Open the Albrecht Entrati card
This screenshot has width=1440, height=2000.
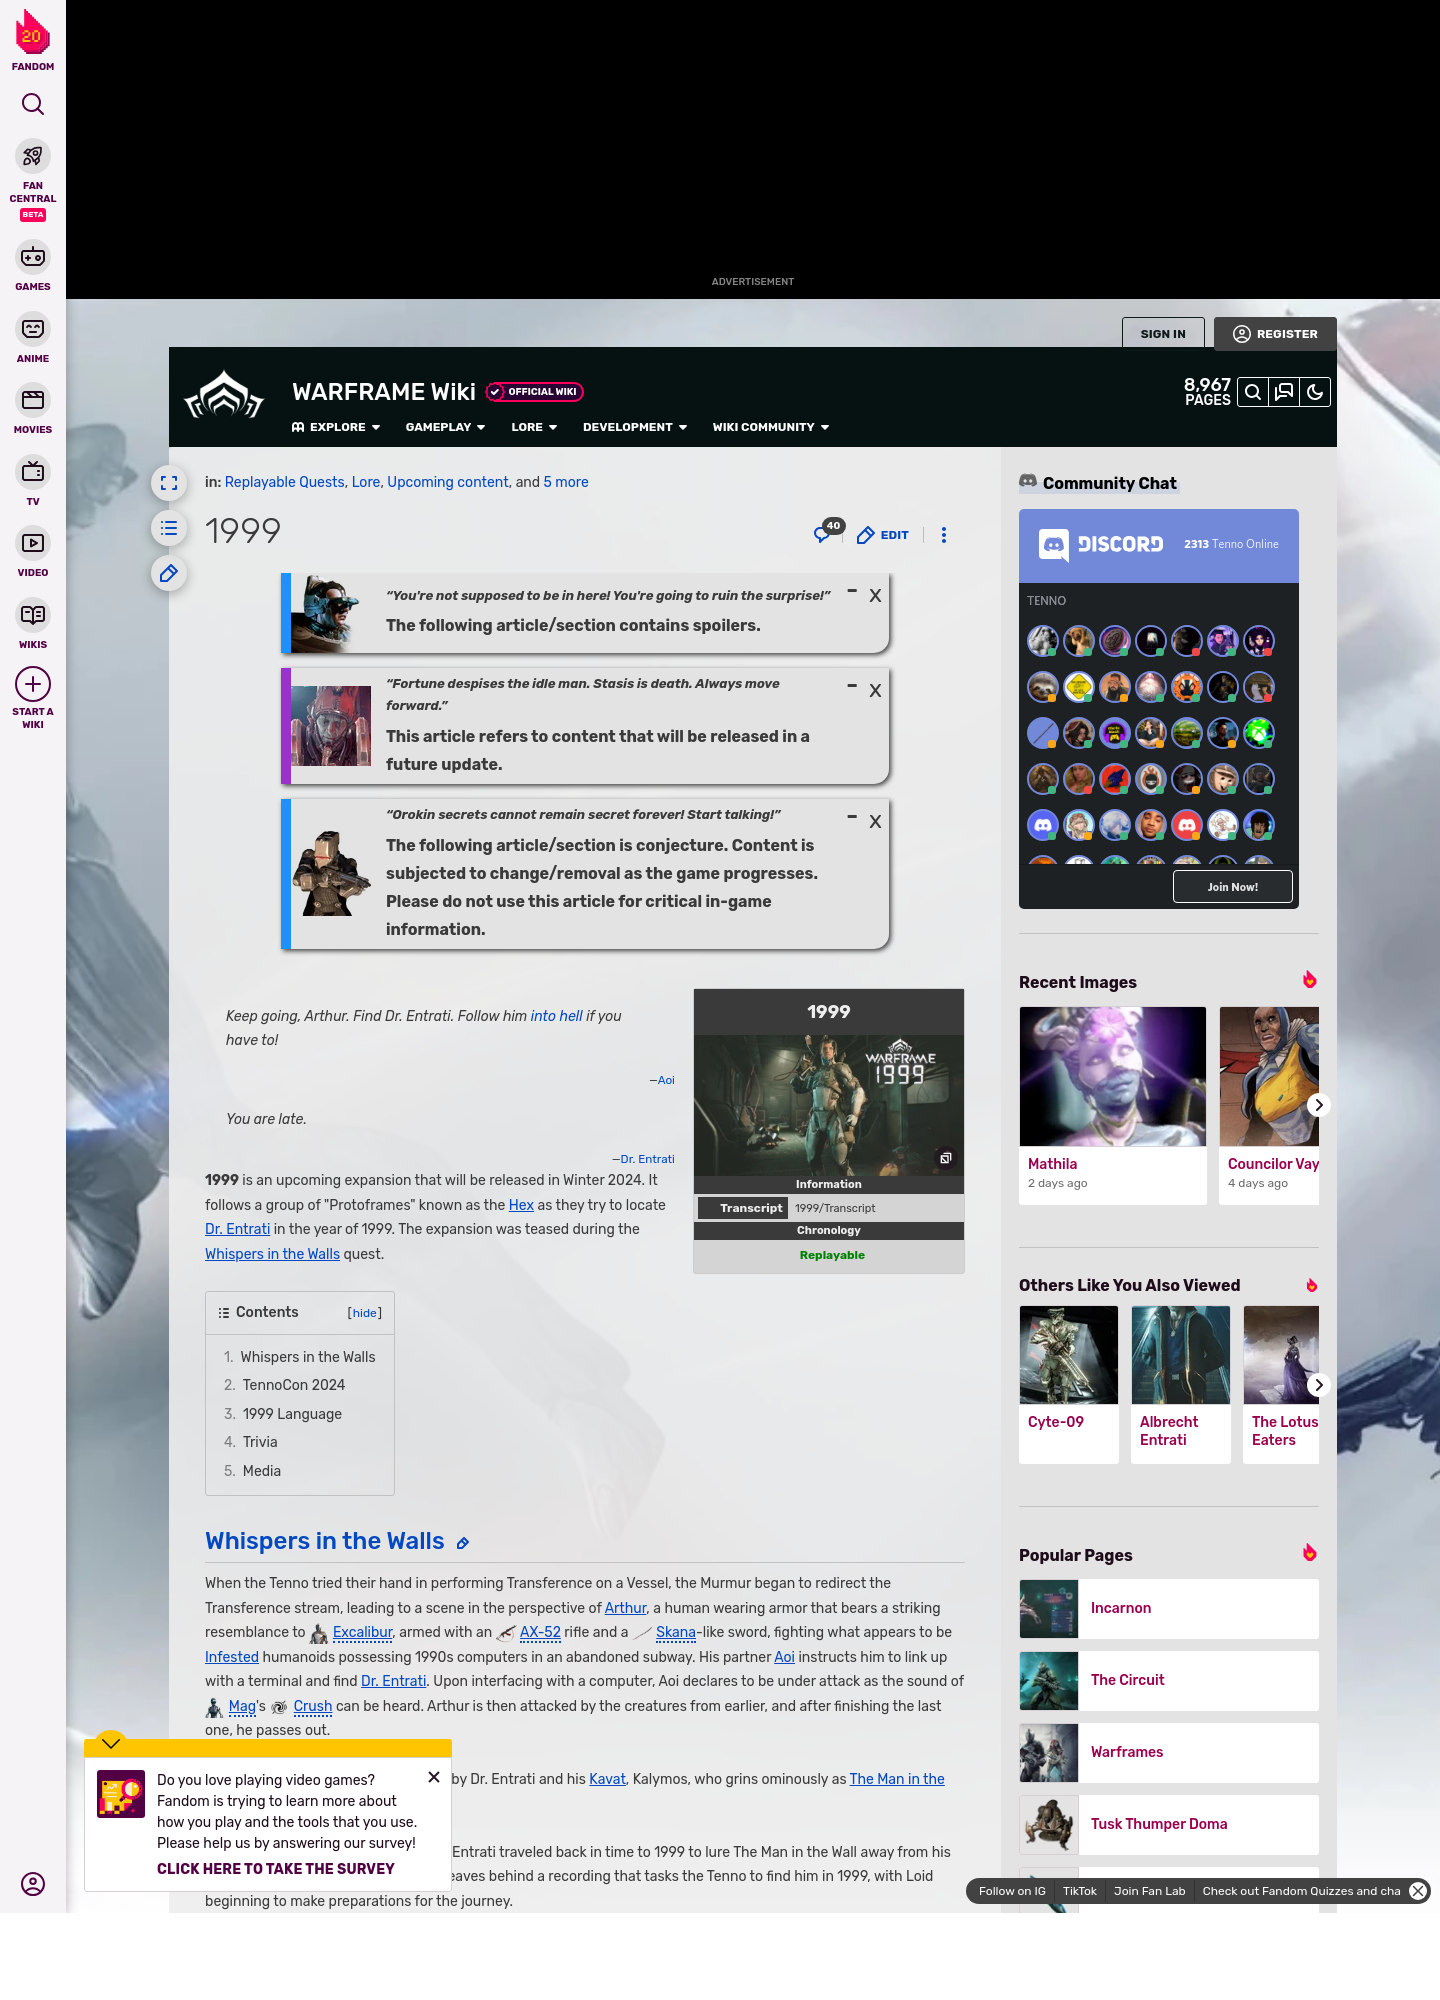1181,1384
